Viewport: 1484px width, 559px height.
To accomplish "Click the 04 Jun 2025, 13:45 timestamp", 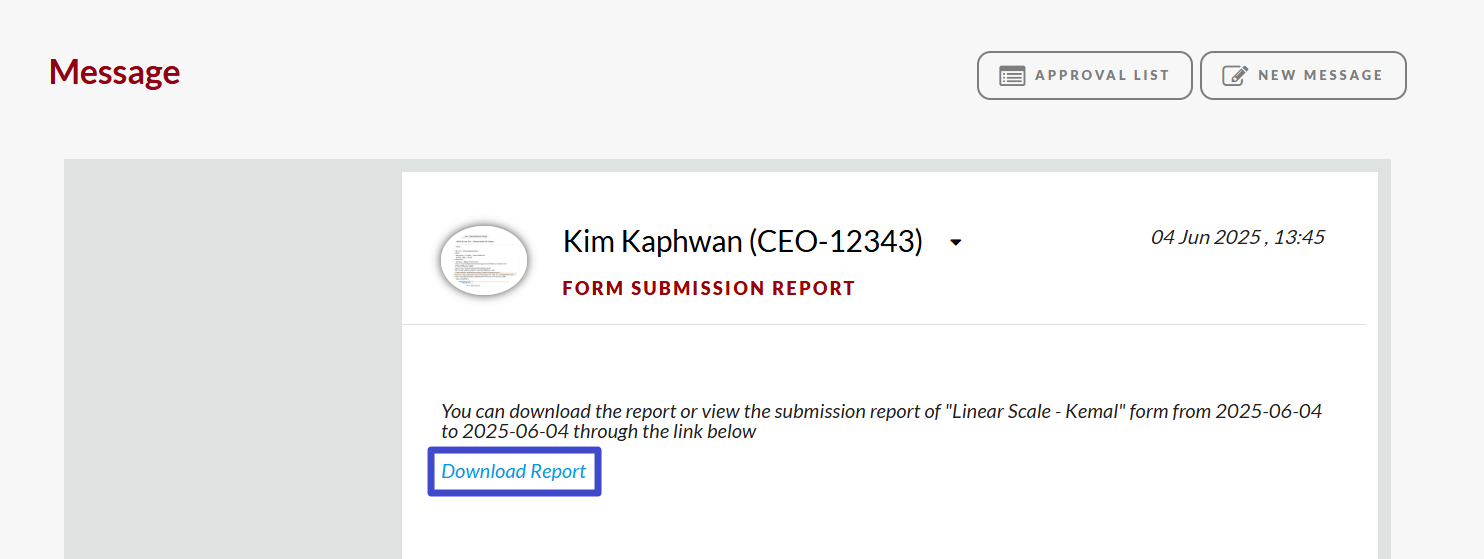I will pos(1238,237).
